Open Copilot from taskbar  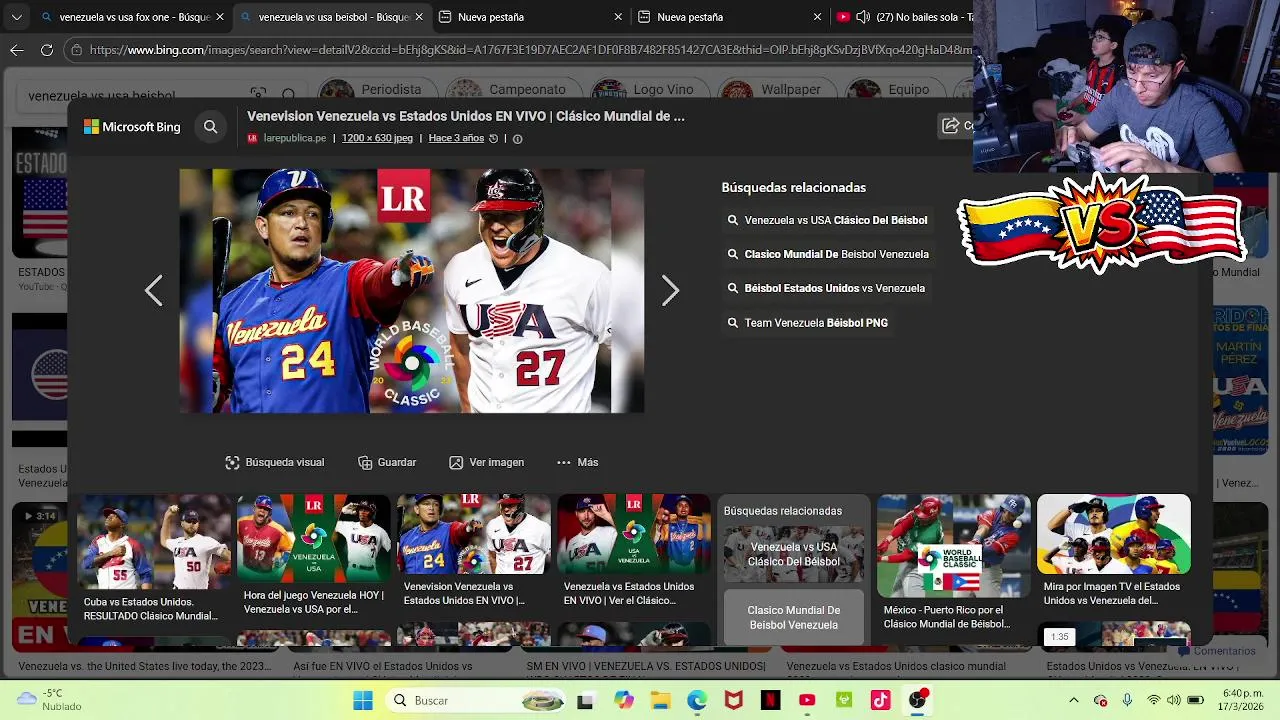pos(624,700)
